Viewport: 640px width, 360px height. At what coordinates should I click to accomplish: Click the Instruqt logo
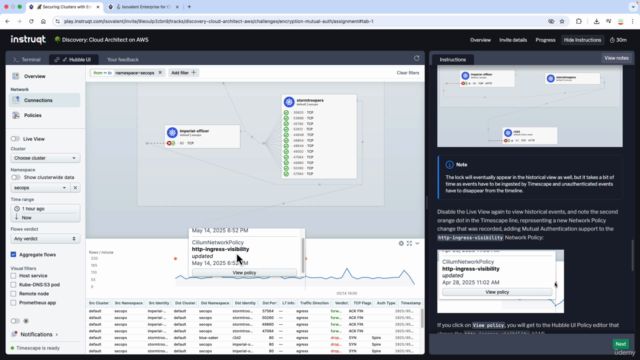click(x=28, y=40)
